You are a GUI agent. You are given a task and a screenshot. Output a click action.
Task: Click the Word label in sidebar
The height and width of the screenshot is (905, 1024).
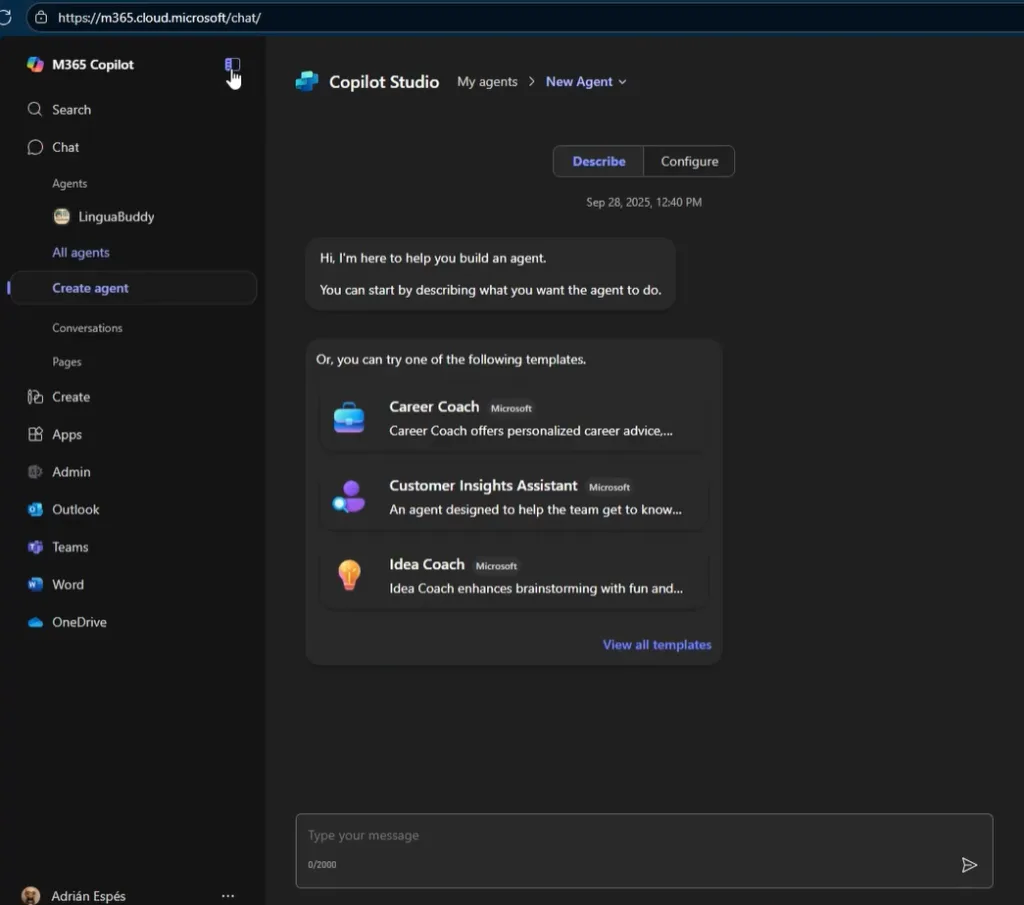click(68, 584)
